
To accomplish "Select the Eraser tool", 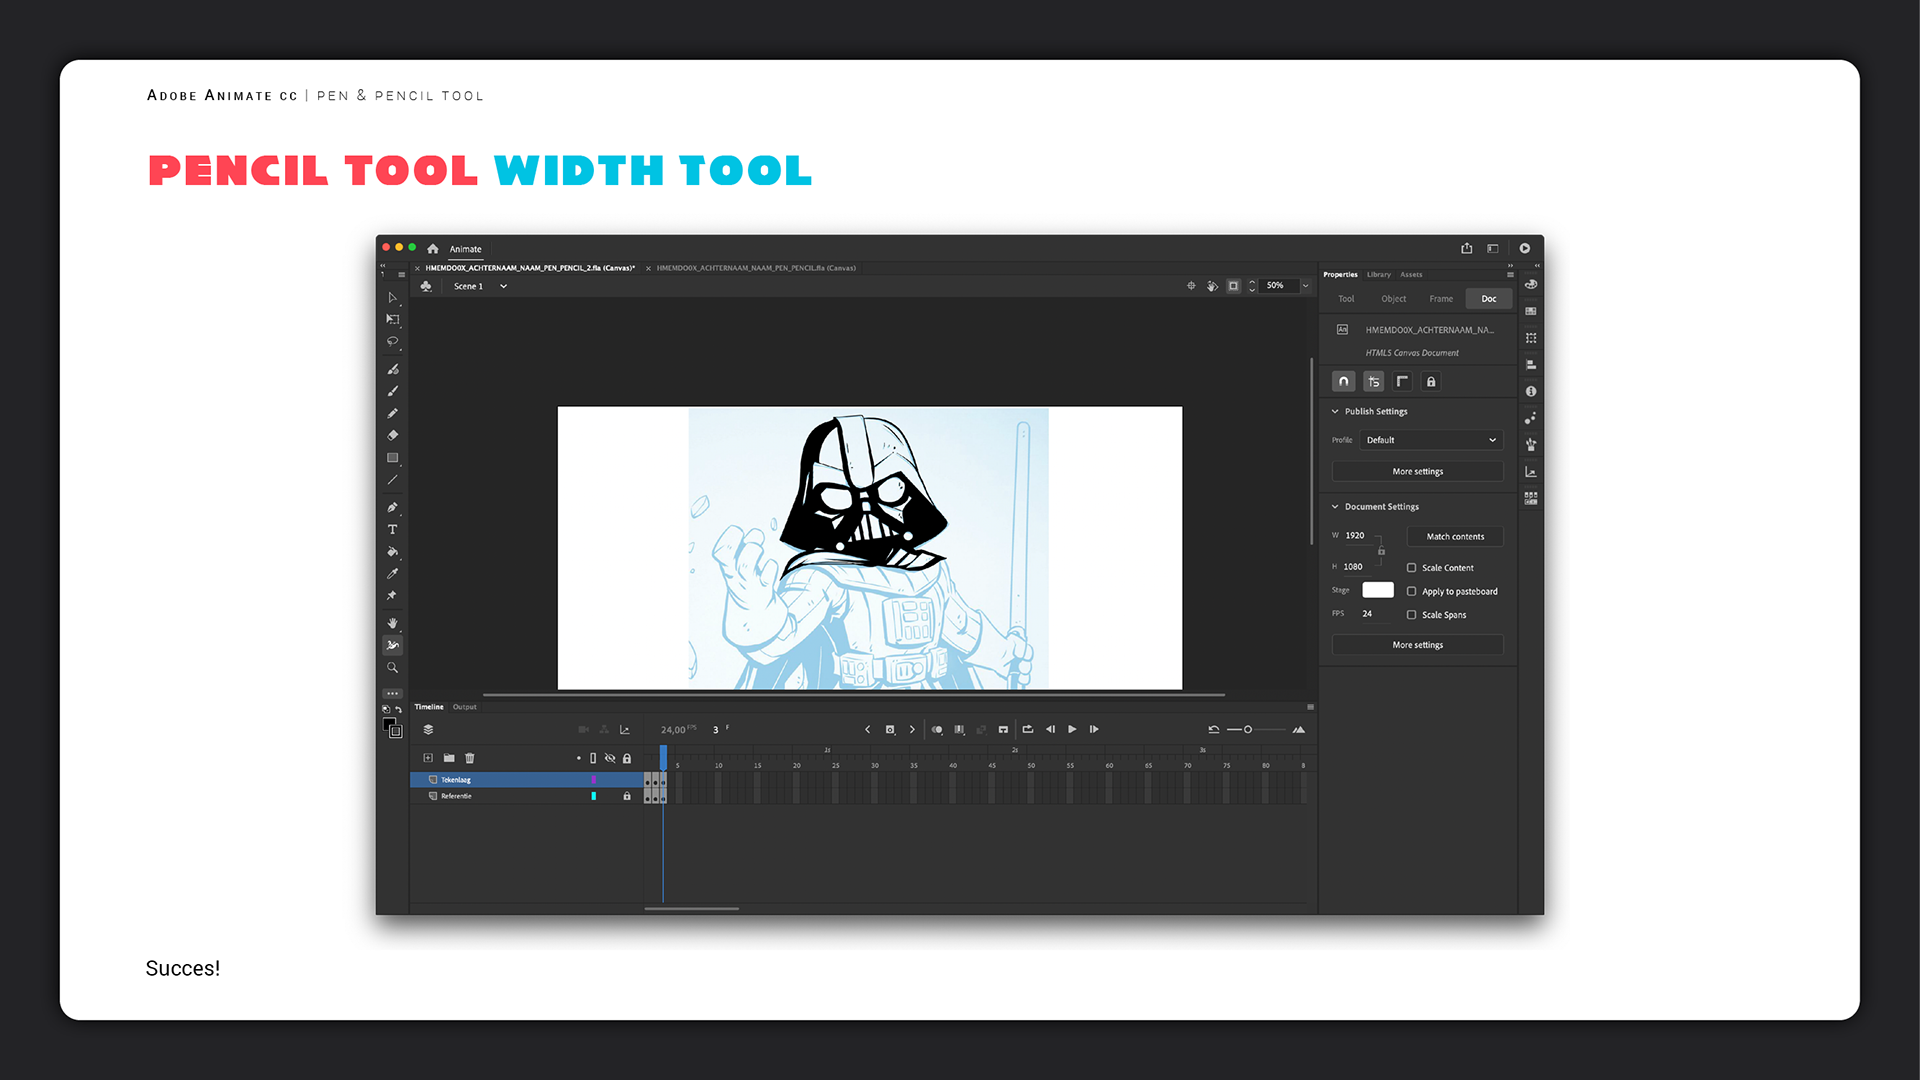I will (x=392, y=435).
